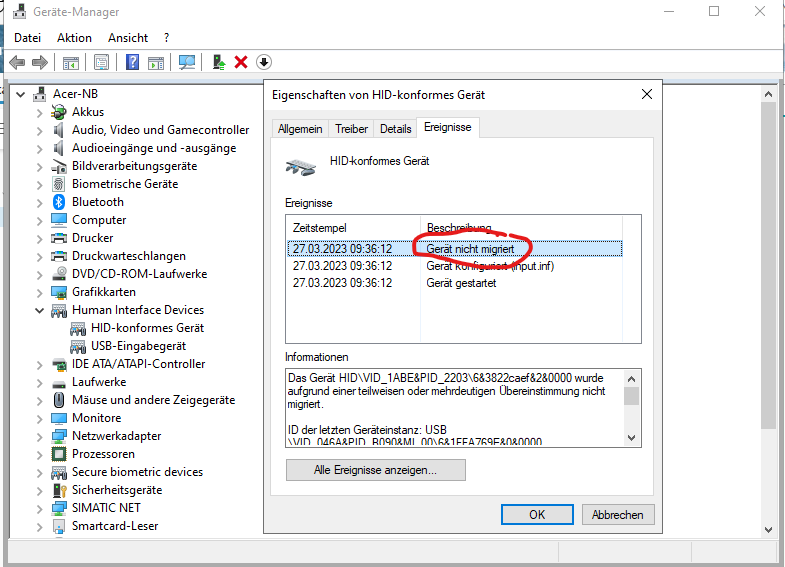Expand the Akkus node

tap(40, 112)
